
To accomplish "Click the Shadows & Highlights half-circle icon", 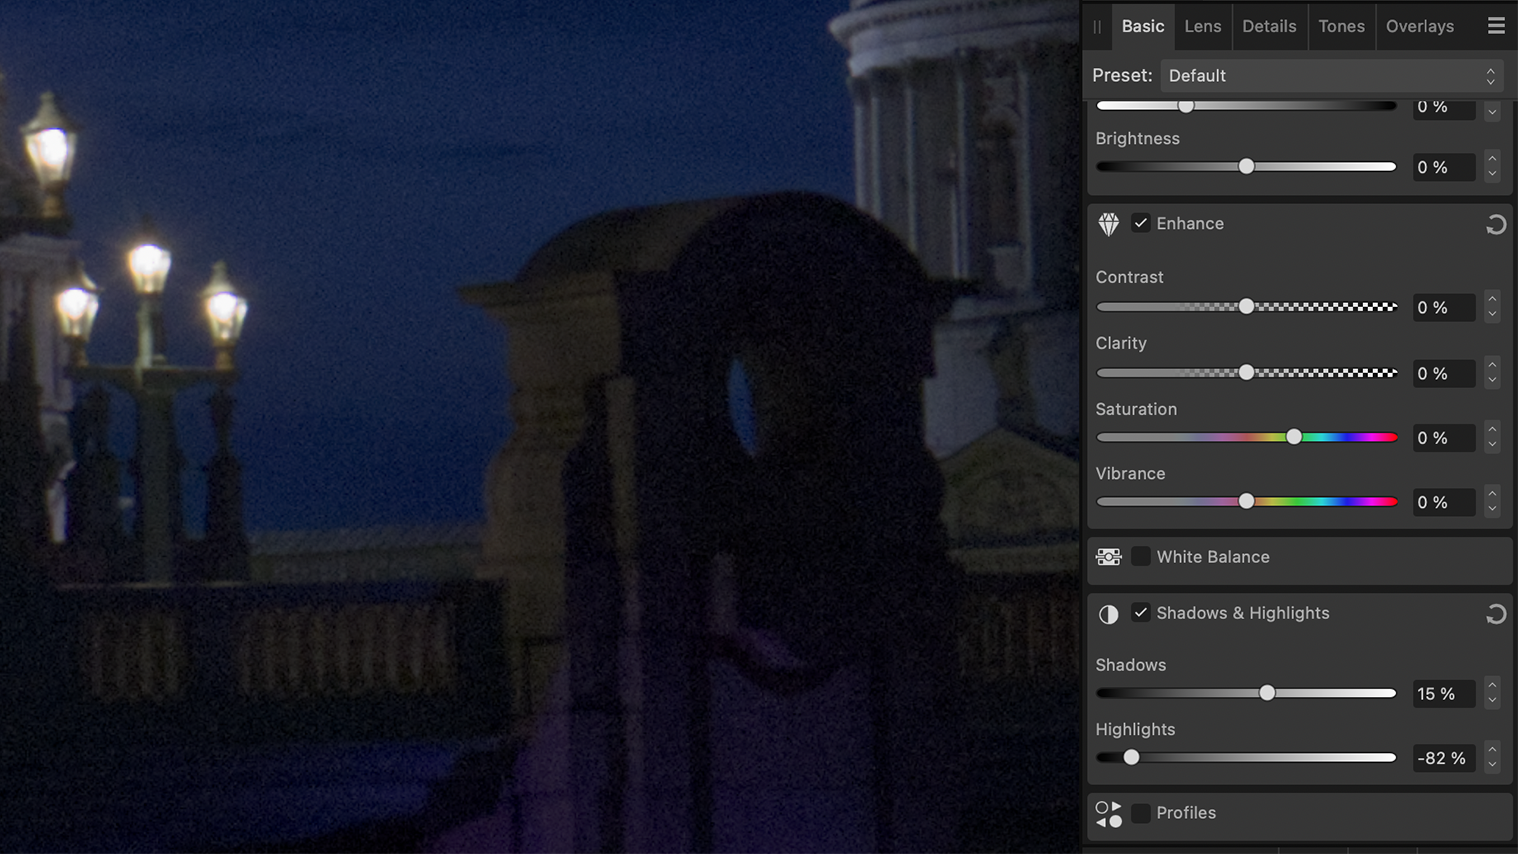I will (1108, 614).
